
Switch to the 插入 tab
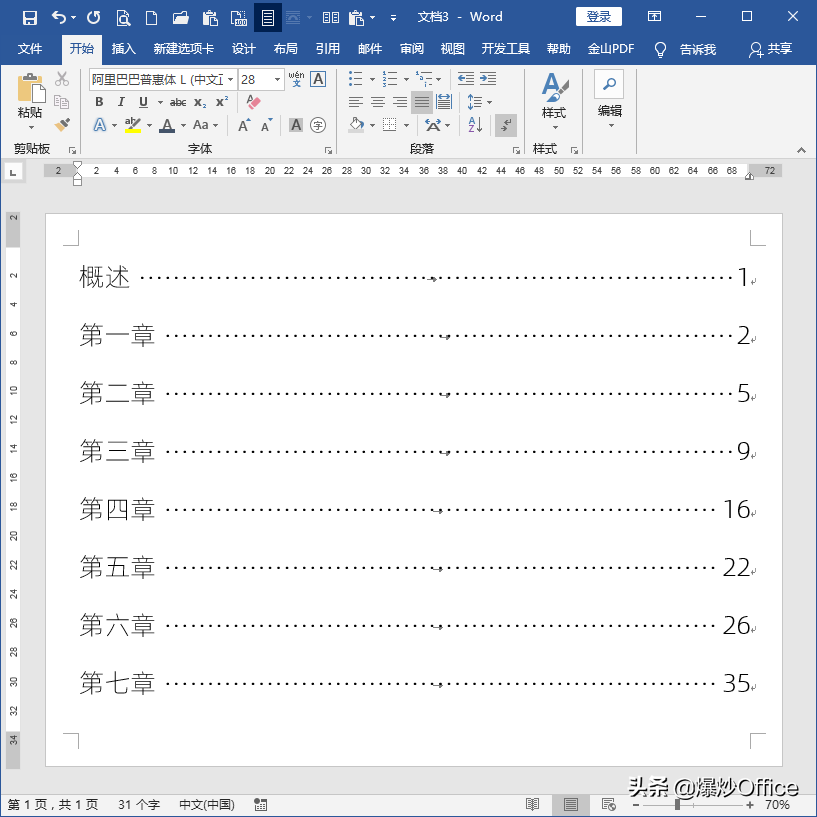coord(123,49)
